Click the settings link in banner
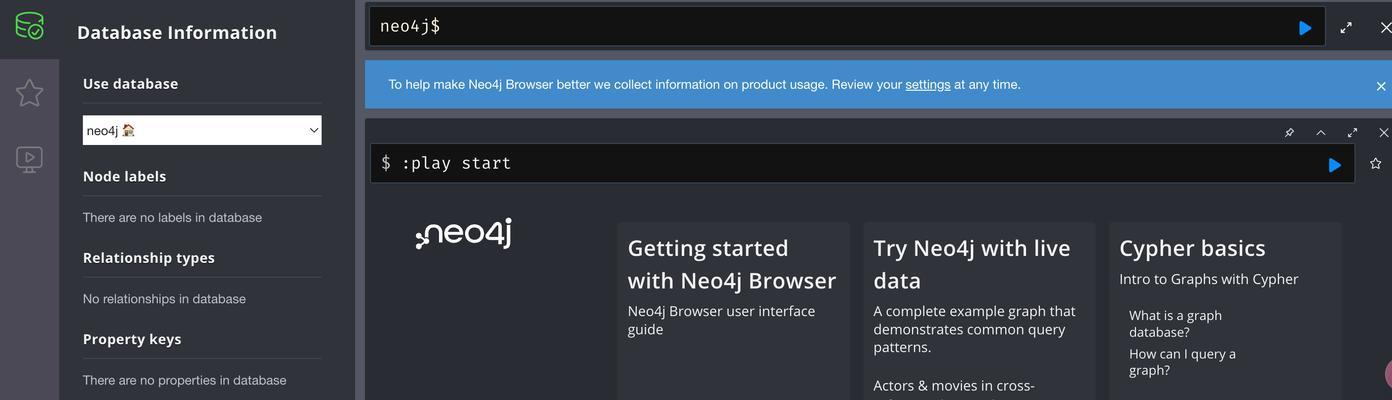 coord(928,85)
